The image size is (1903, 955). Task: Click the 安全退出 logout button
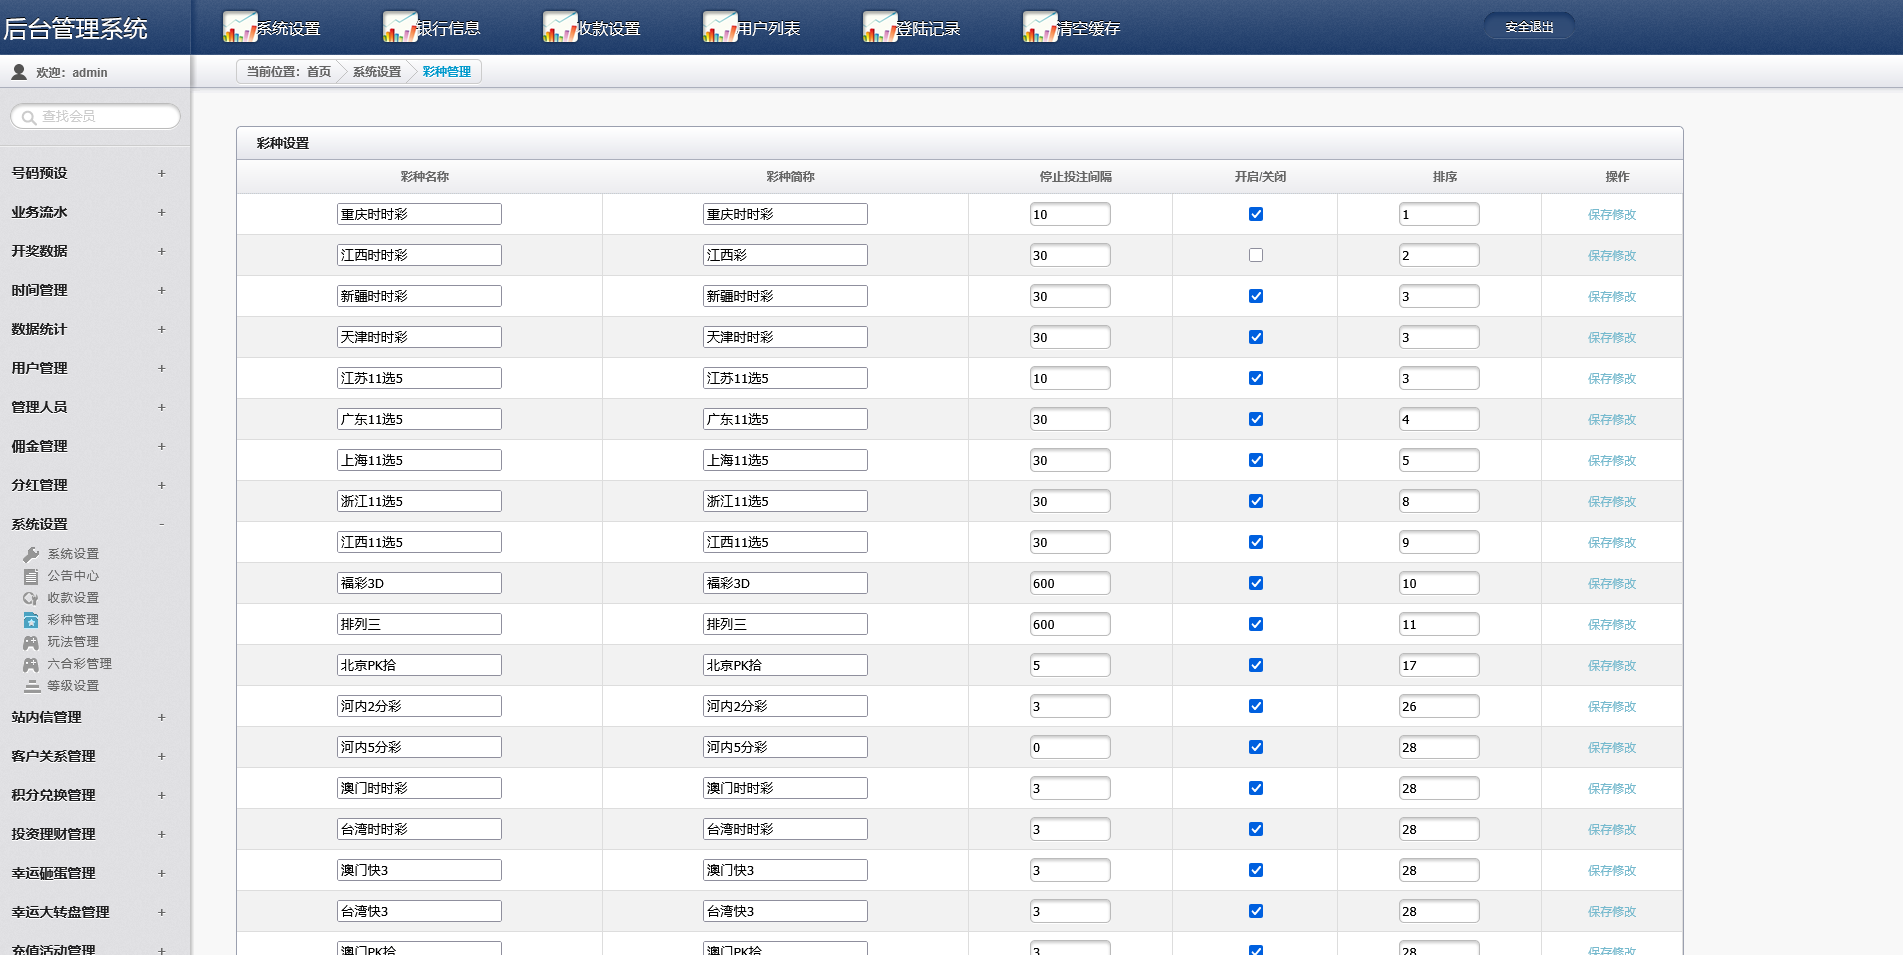click(1529, 27)
